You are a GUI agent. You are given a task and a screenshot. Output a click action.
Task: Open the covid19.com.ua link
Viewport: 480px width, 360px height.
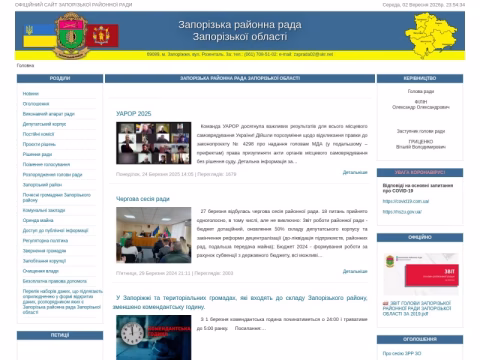click(x=406, y=201)
